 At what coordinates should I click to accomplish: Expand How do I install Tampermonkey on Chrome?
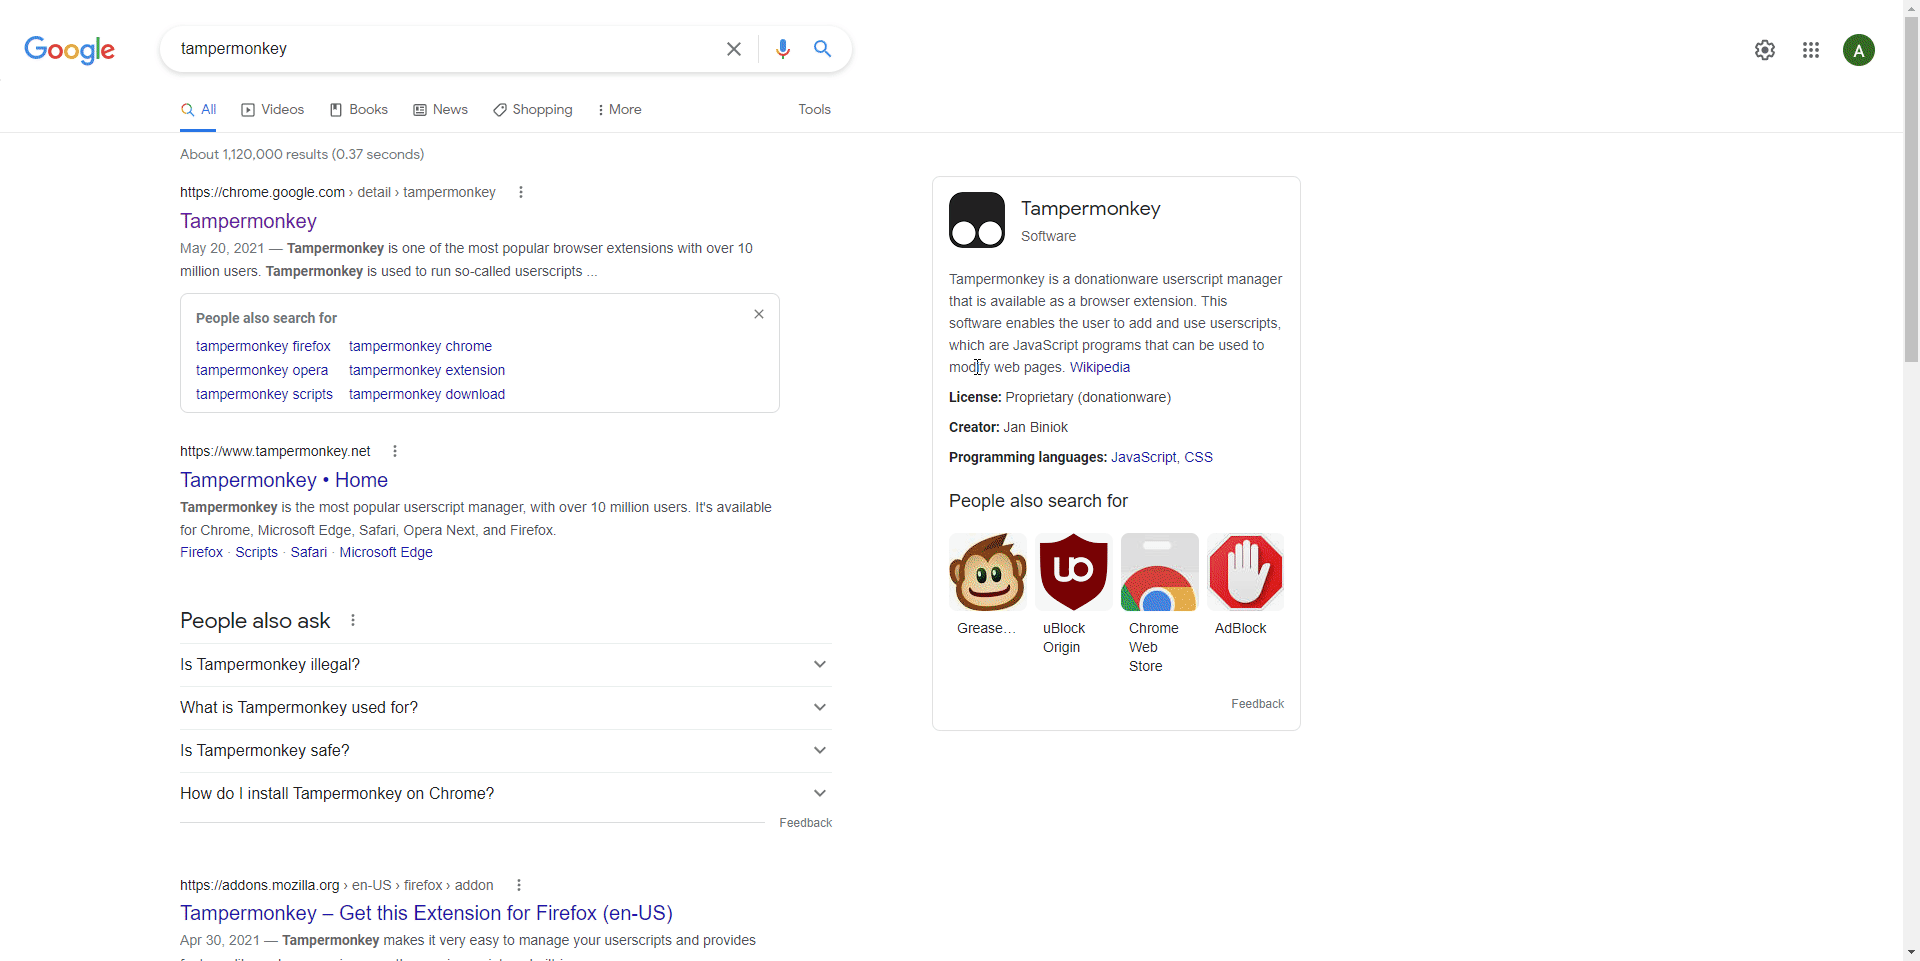coord(506,794)
